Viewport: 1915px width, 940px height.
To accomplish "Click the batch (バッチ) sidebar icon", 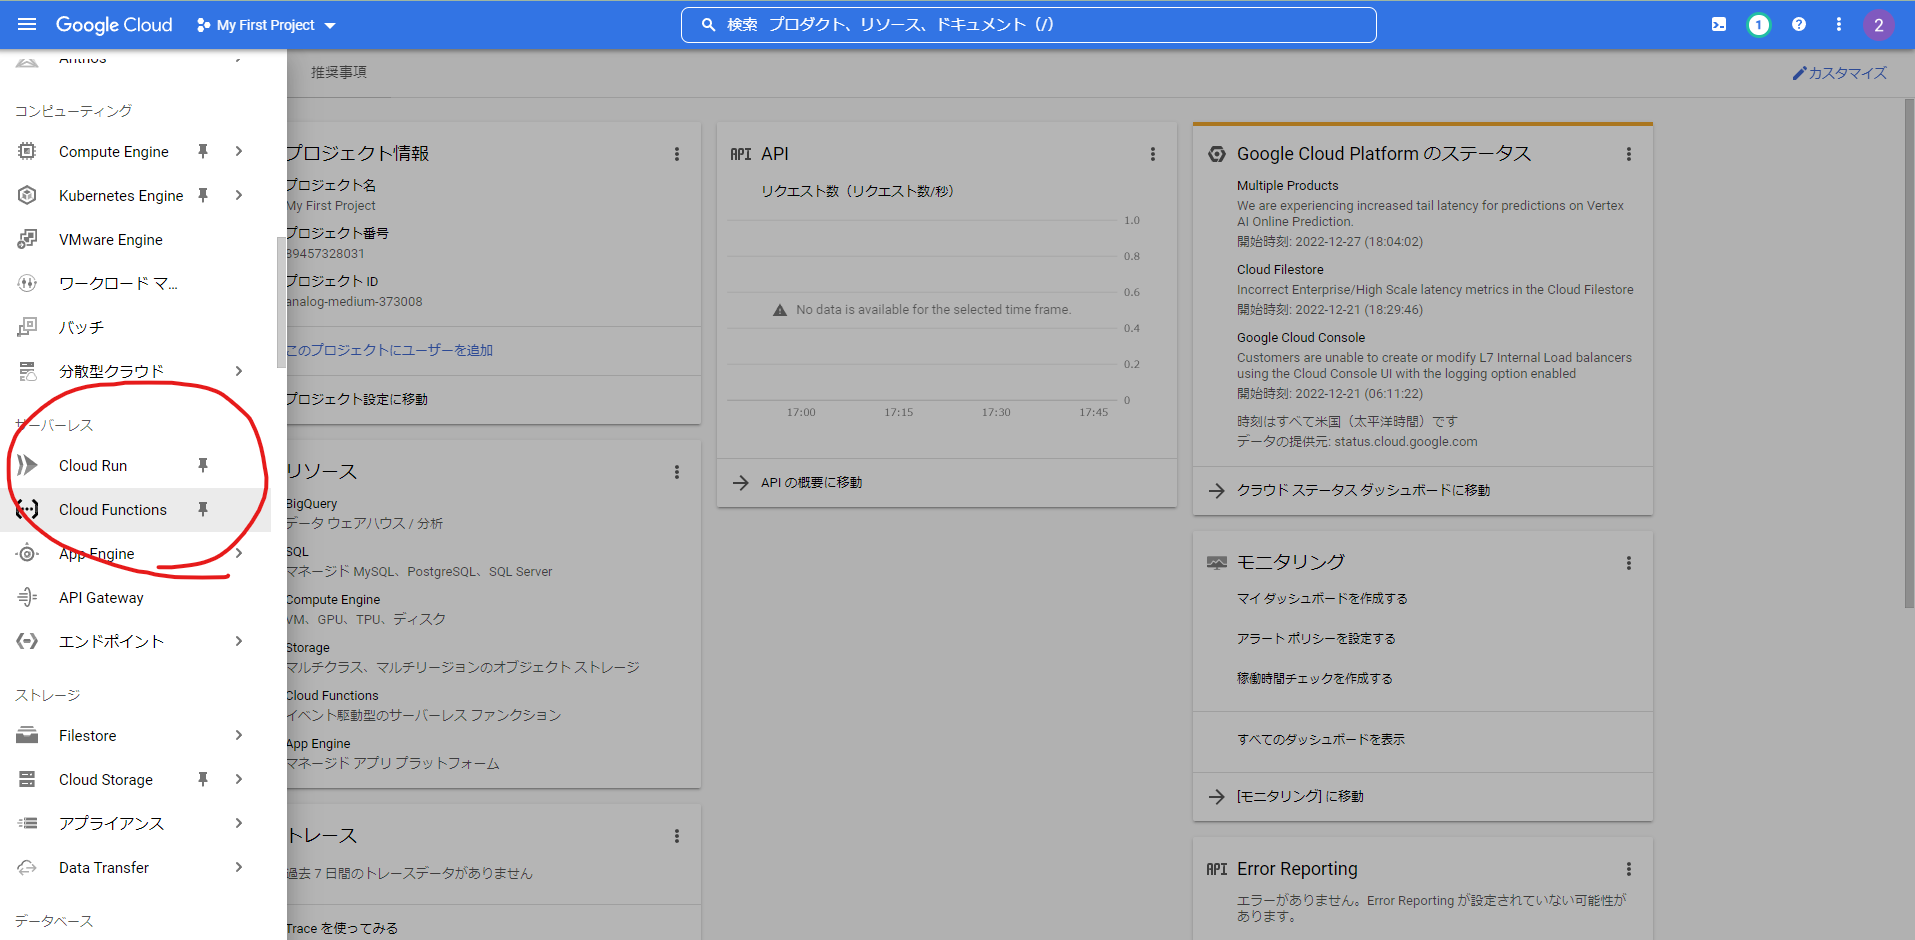I will (27, 327).
